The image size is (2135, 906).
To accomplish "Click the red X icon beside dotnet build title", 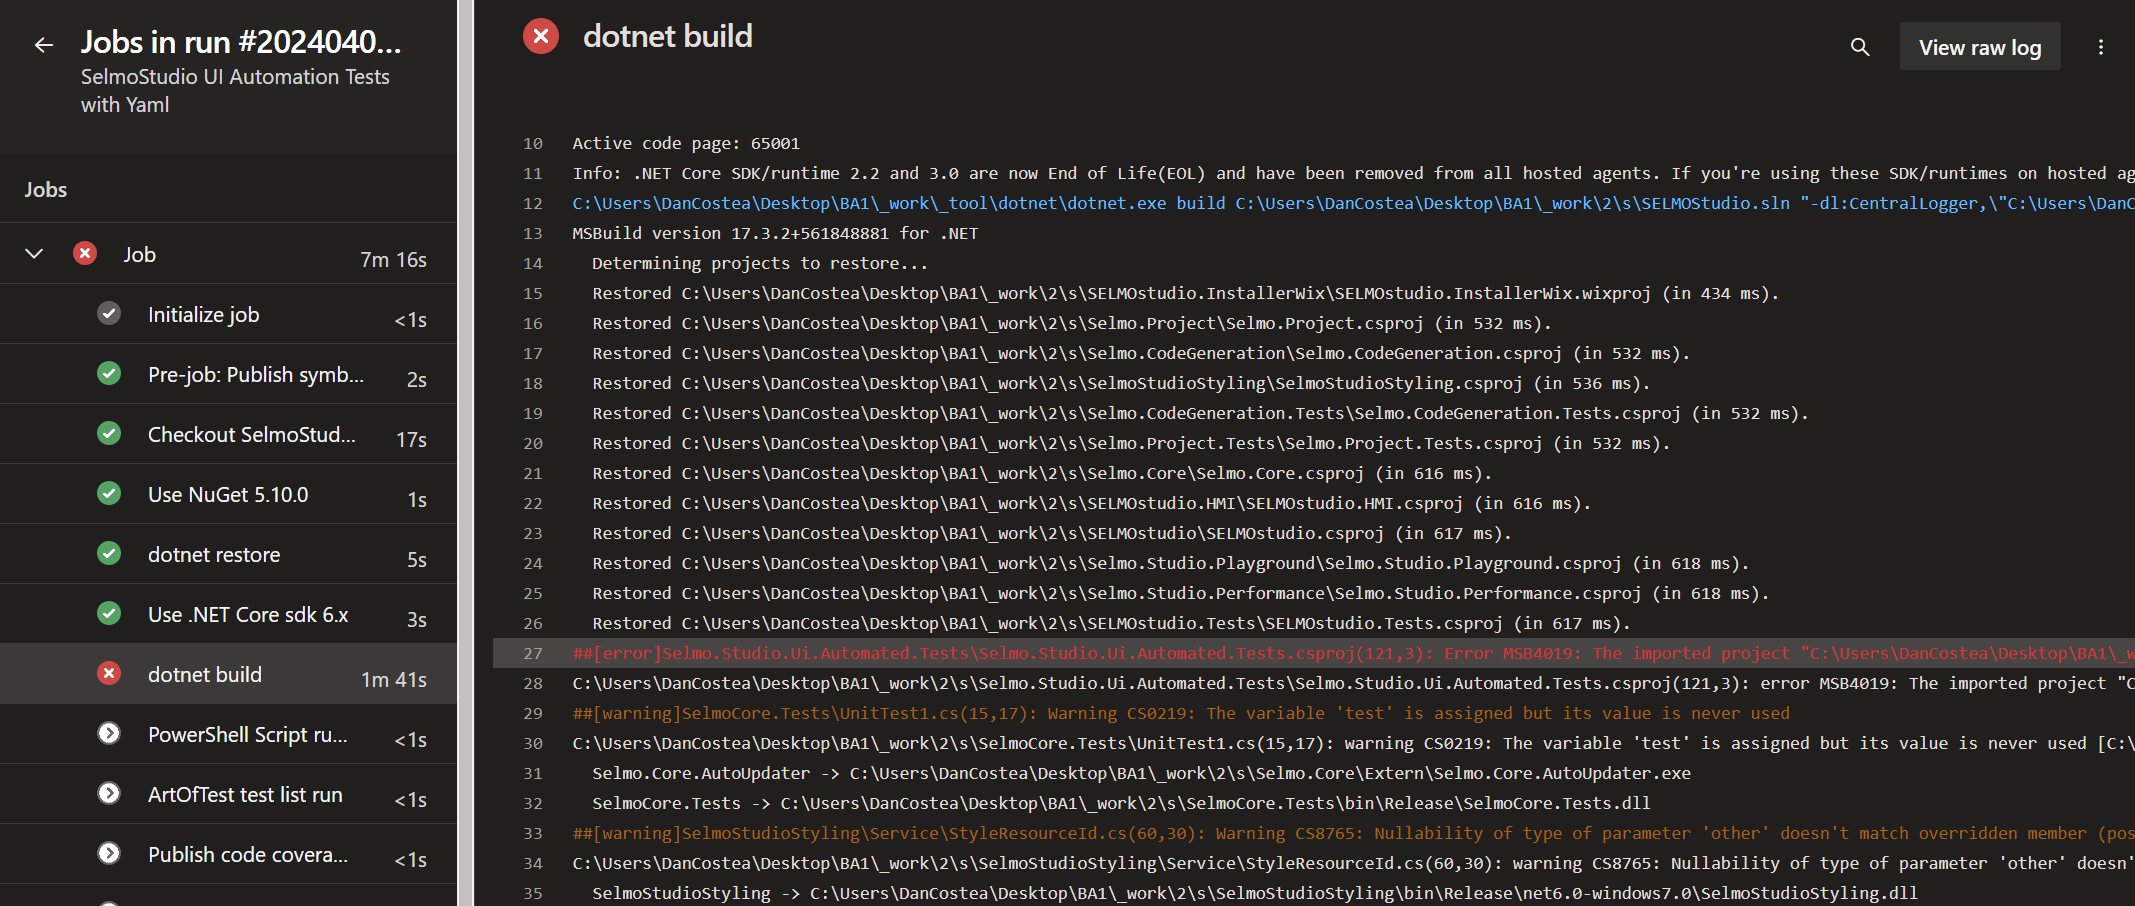I will point(540,35).
